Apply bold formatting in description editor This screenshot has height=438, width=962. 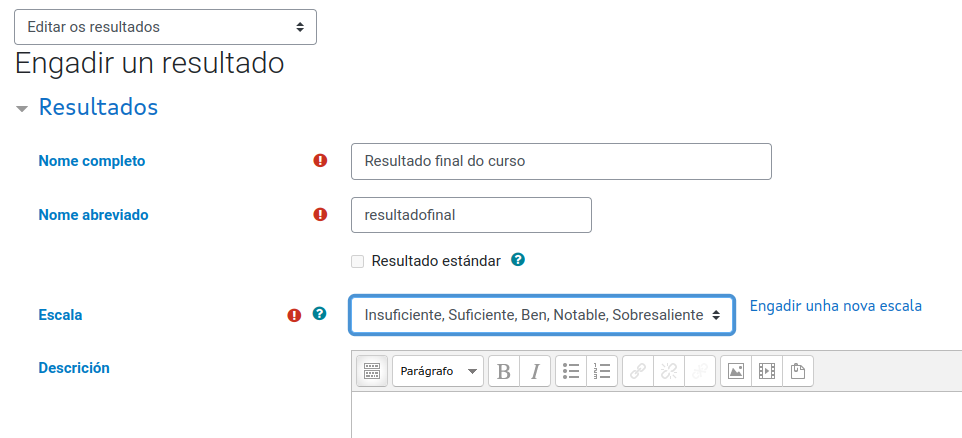[x=504, y=371]
